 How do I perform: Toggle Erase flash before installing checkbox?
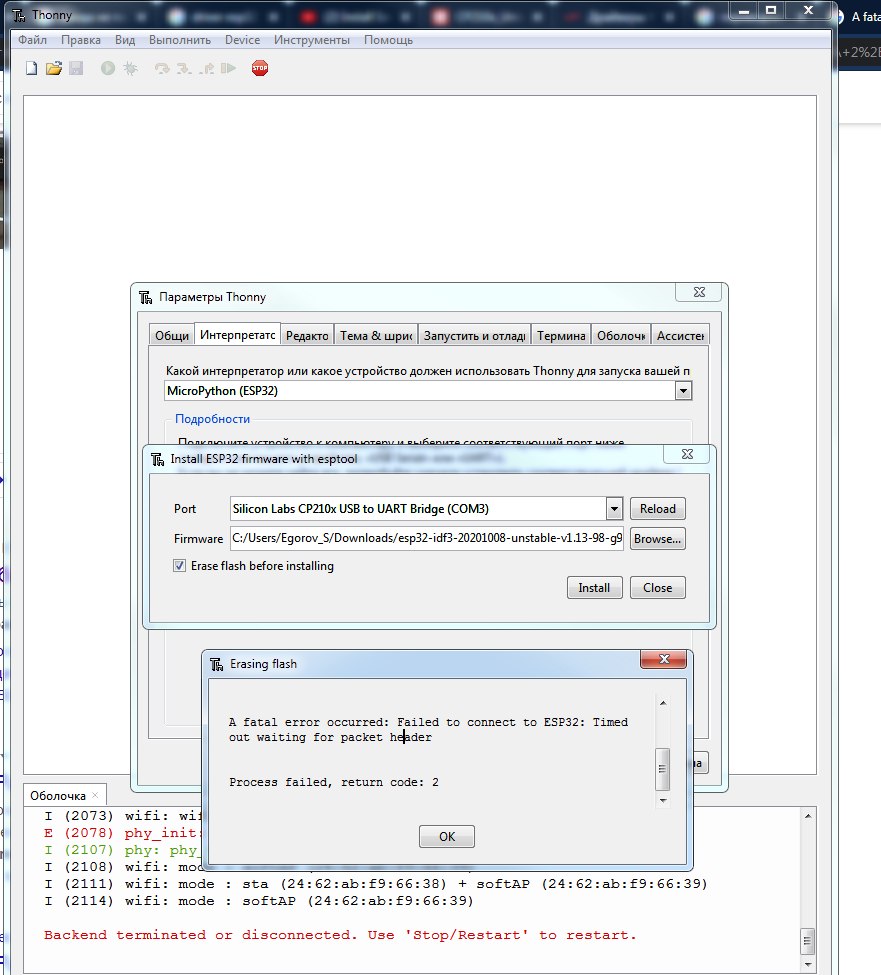(x=179, y=566)
